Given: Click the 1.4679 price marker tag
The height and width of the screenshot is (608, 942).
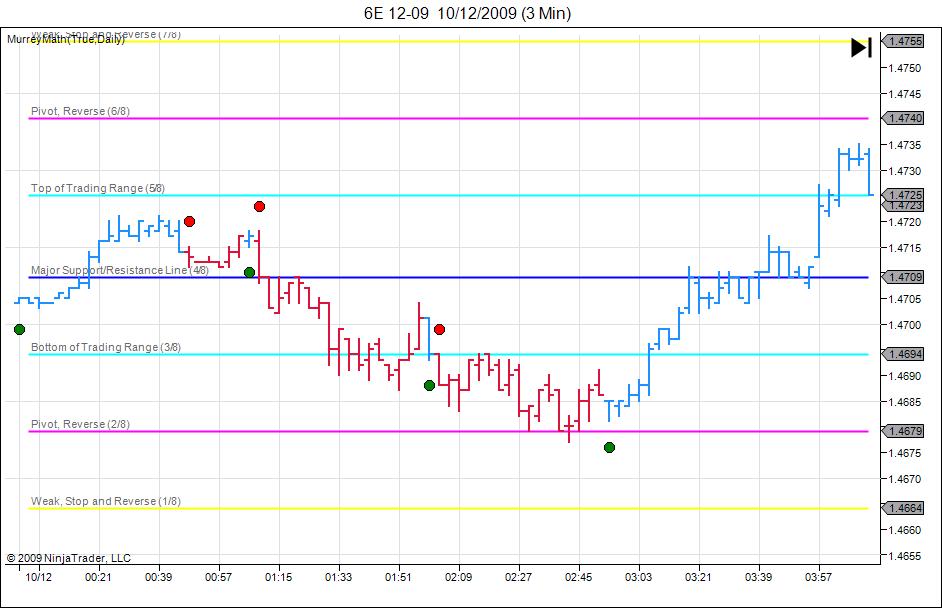Looking at the screenshot, I should [903, 431].
